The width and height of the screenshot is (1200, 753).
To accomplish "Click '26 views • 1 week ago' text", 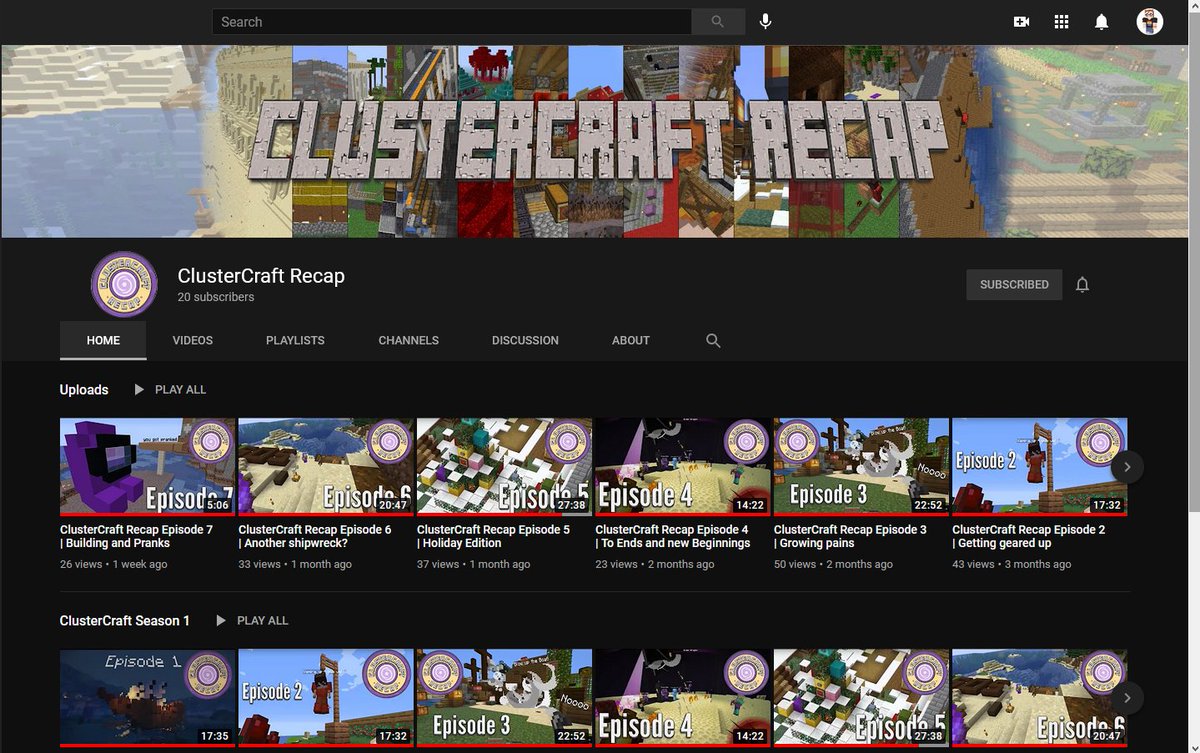I will pyautogui.click(x=114, y=564).
